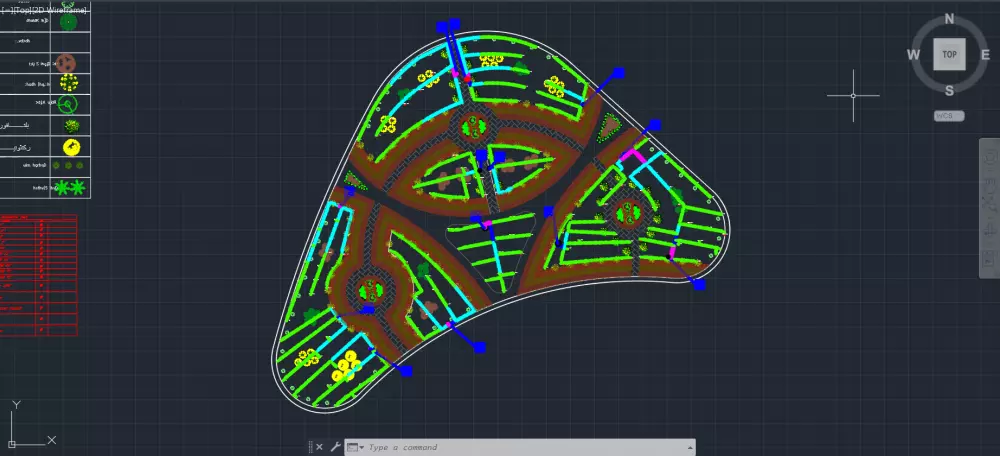
Task: Select the green outlined circle legend symbol
Action: click(x=68, y=104)
